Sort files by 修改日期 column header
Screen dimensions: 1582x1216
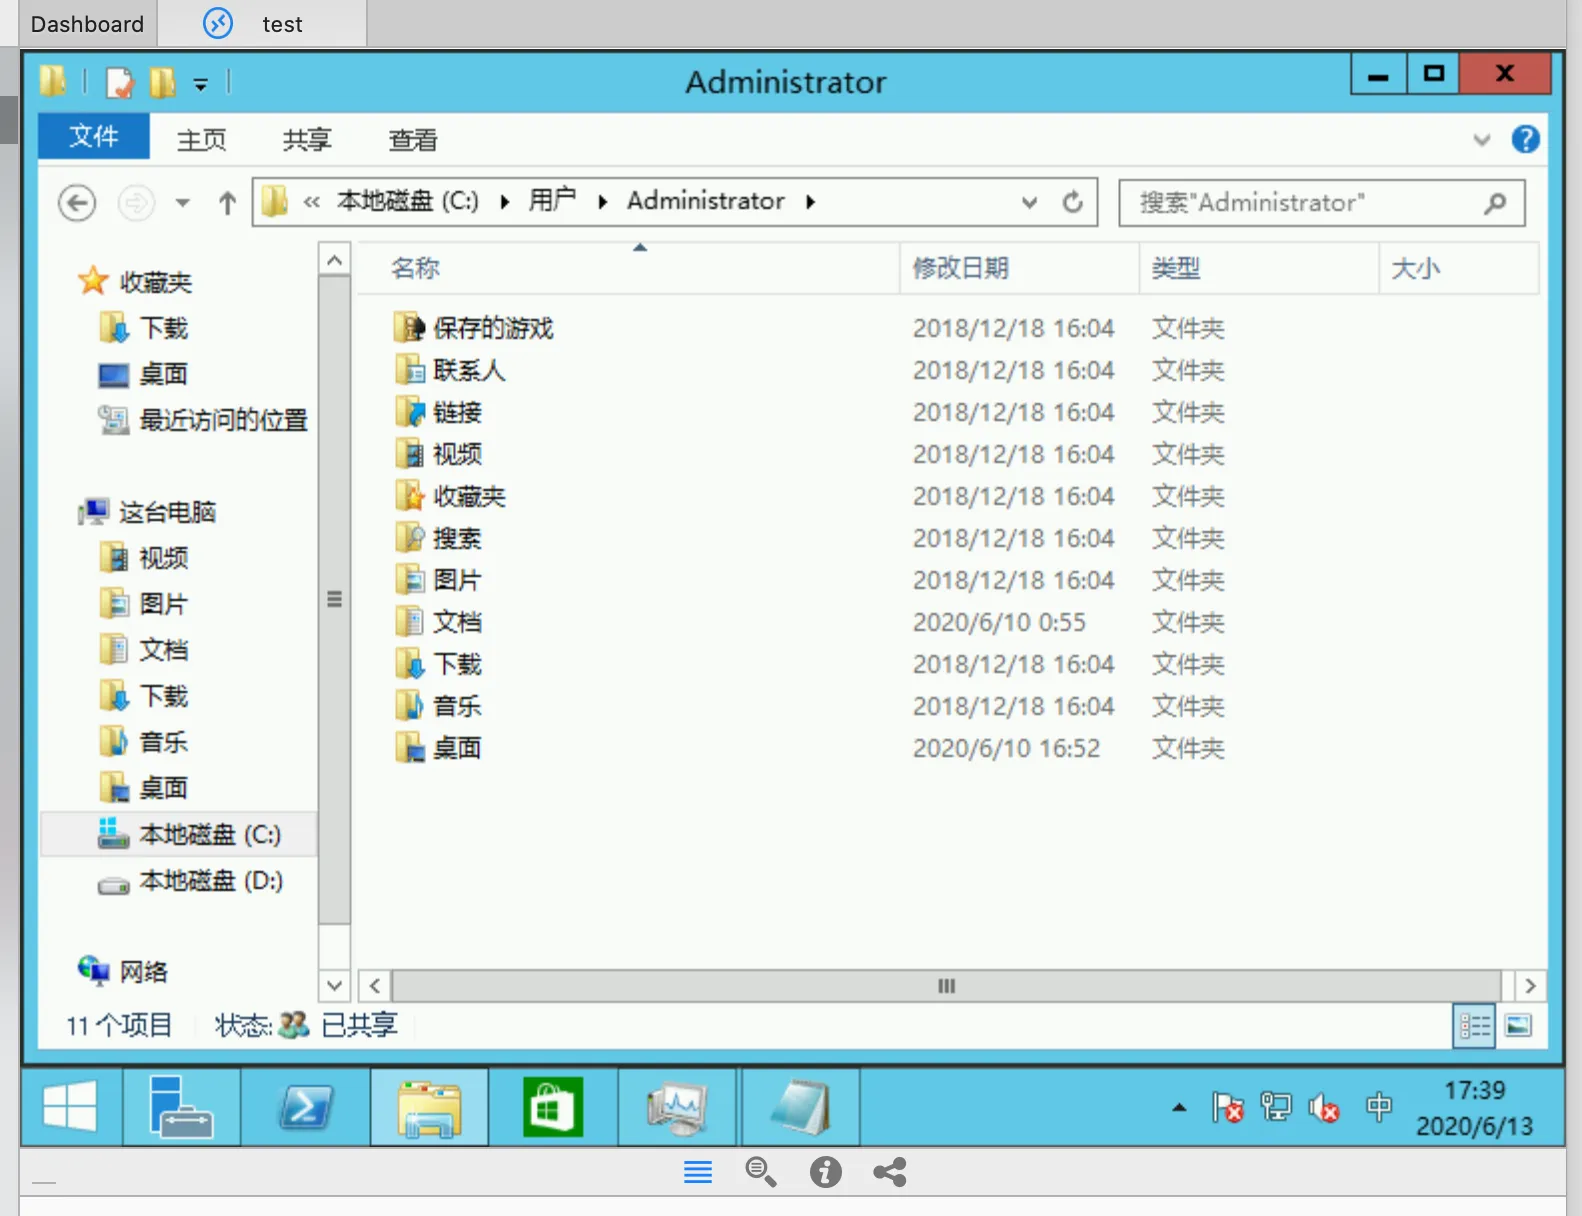pyautogui.click(x=960, y=268)
